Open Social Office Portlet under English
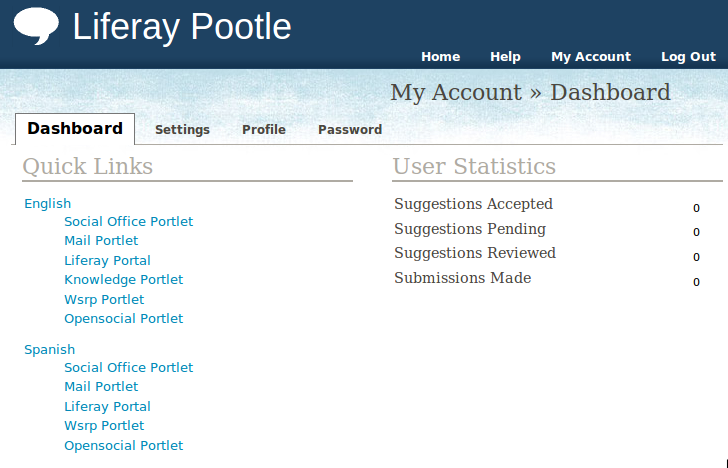728x468 pixels. [128, 222]
